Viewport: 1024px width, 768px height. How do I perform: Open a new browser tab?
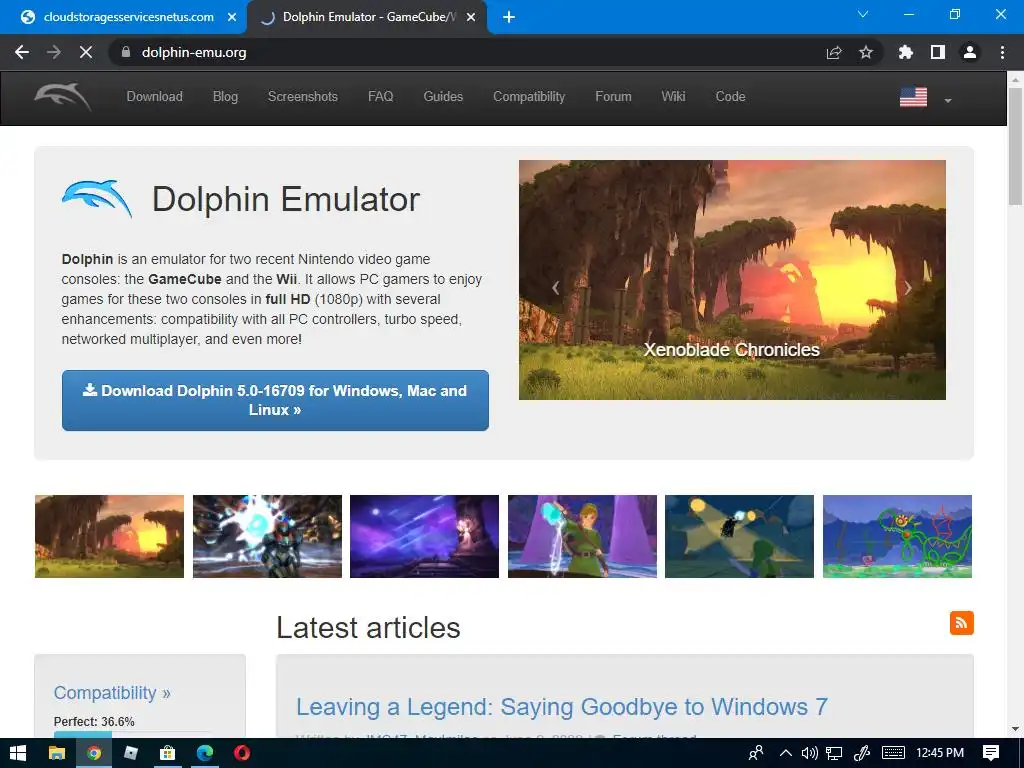(509, 17)
